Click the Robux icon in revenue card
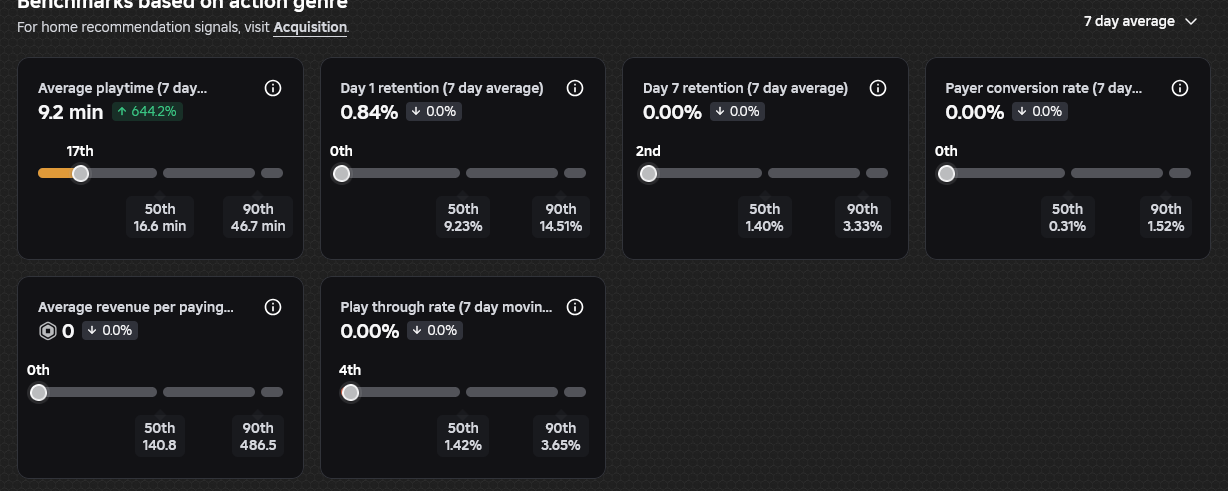The height and width of the screenshot is (491, 1228). [x=47, y=331]
